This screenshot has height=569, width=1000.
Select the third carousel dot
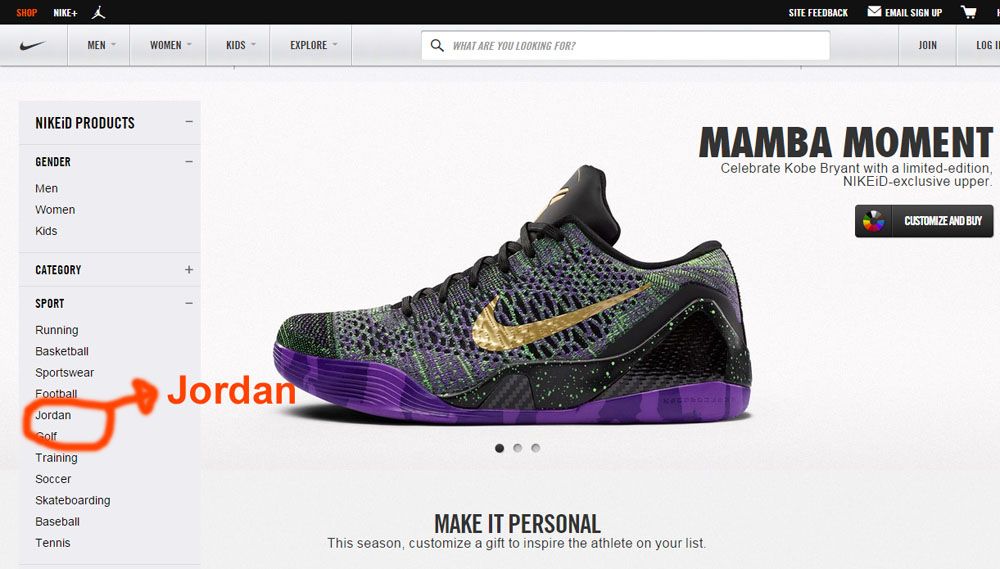pos(536,448)
